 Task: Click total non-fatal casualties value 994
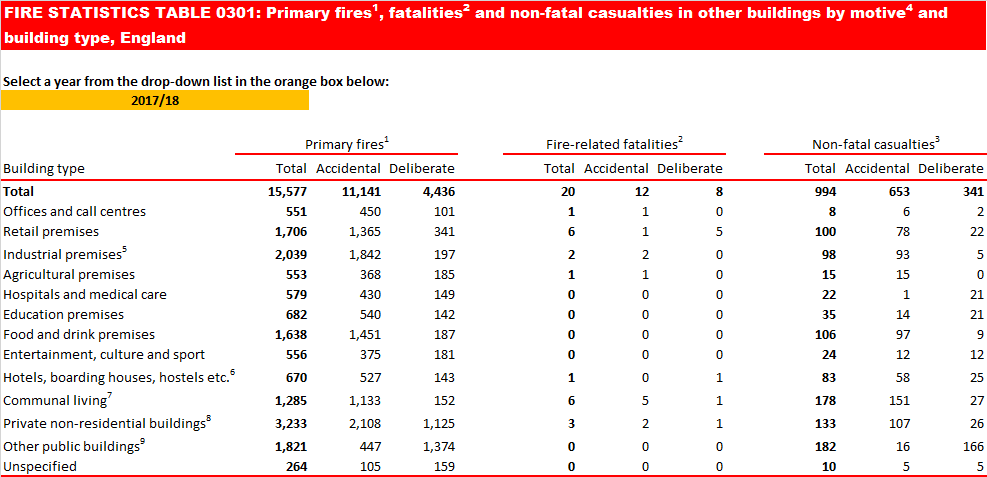[x=825, y=191]
